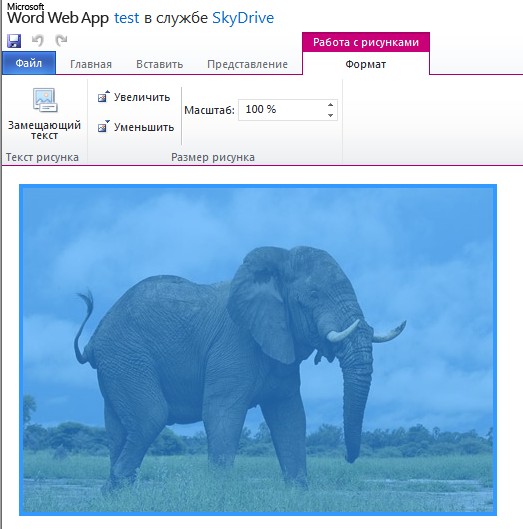Redo the last undone action

61,40
